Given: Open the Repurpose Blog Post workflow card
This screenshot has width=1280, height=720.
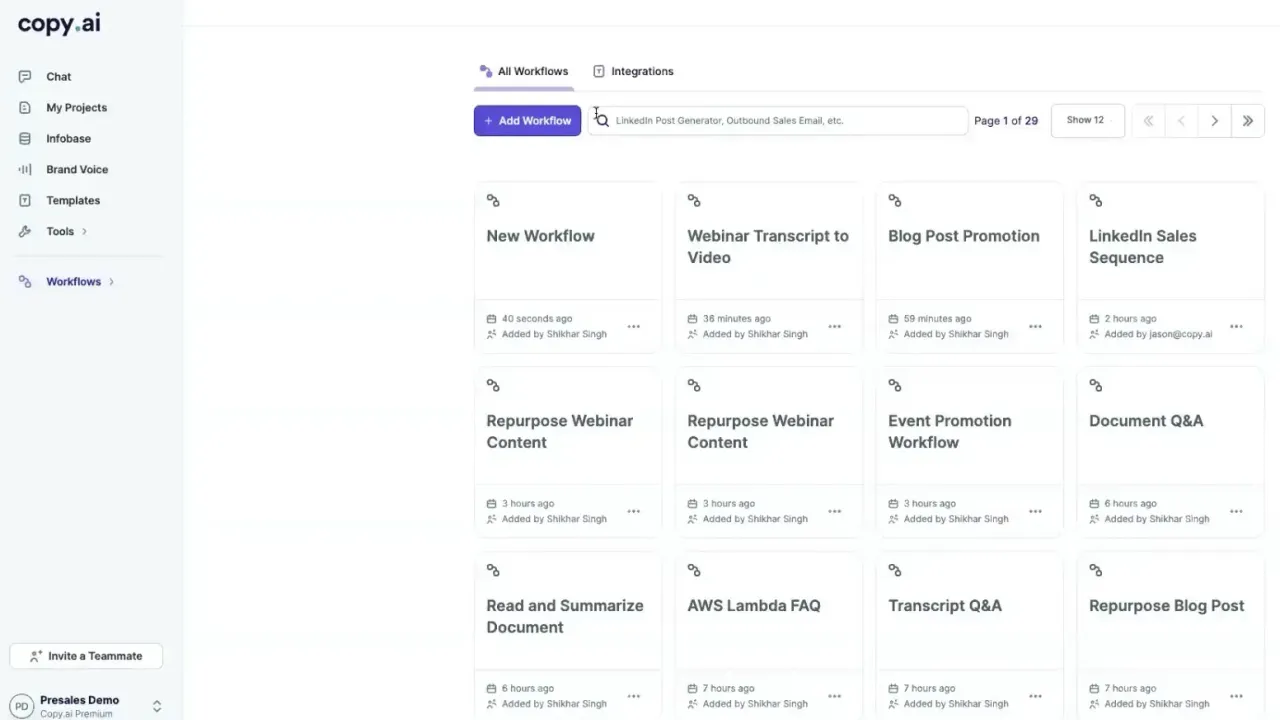Looking at the screenshot, I should pyautogui.click(x=1170, y=635).
